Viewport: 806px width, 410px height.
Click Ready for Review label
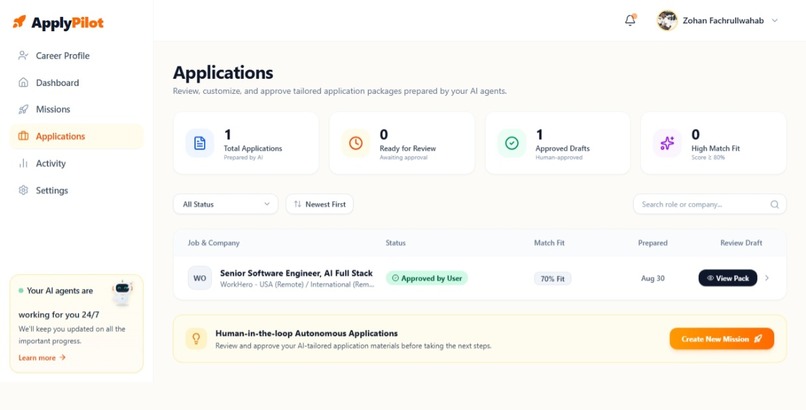pos(408,148)
